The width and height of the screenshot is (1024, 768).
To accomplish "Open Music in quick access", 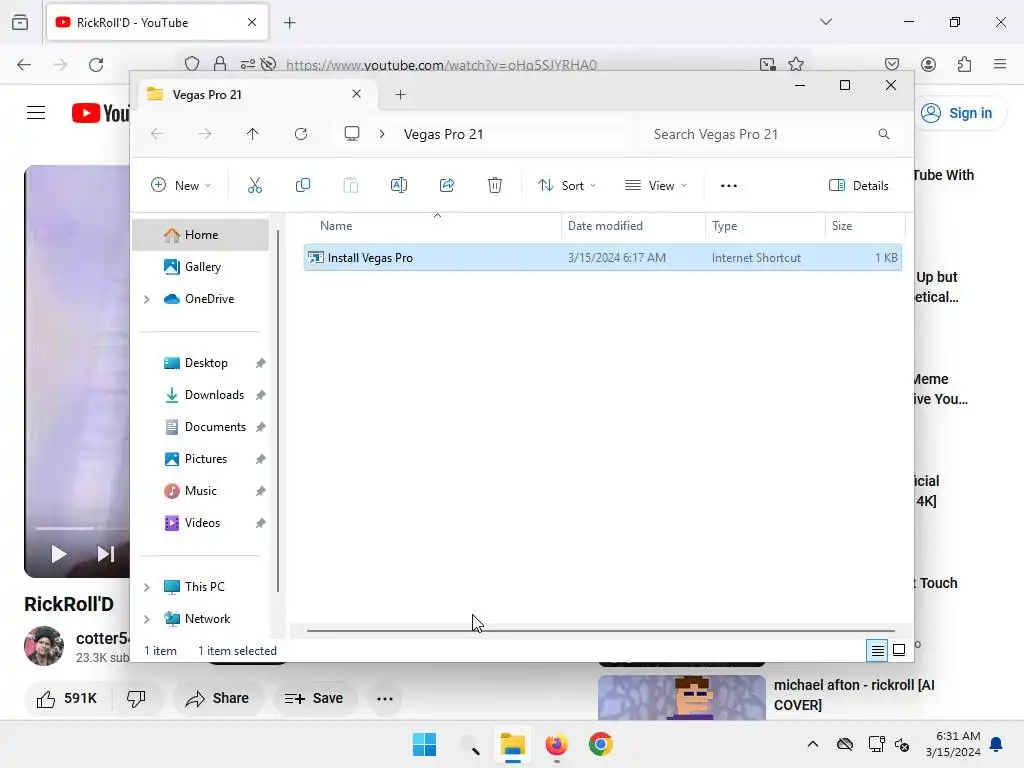I will pos(200,491).
